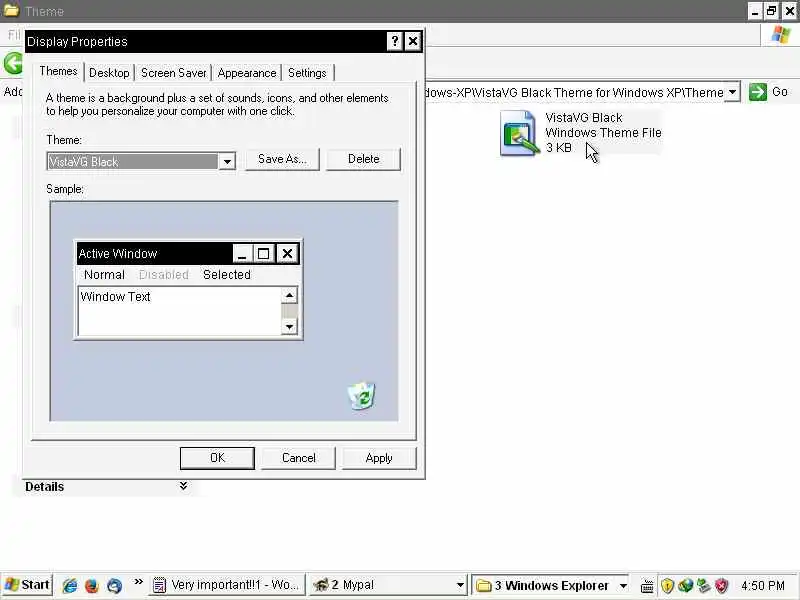Open the address bar dropdown arrow
Image resolution: width=800 pixels, height=600 pixels.
pyautogui.click(x=732, y=92)
